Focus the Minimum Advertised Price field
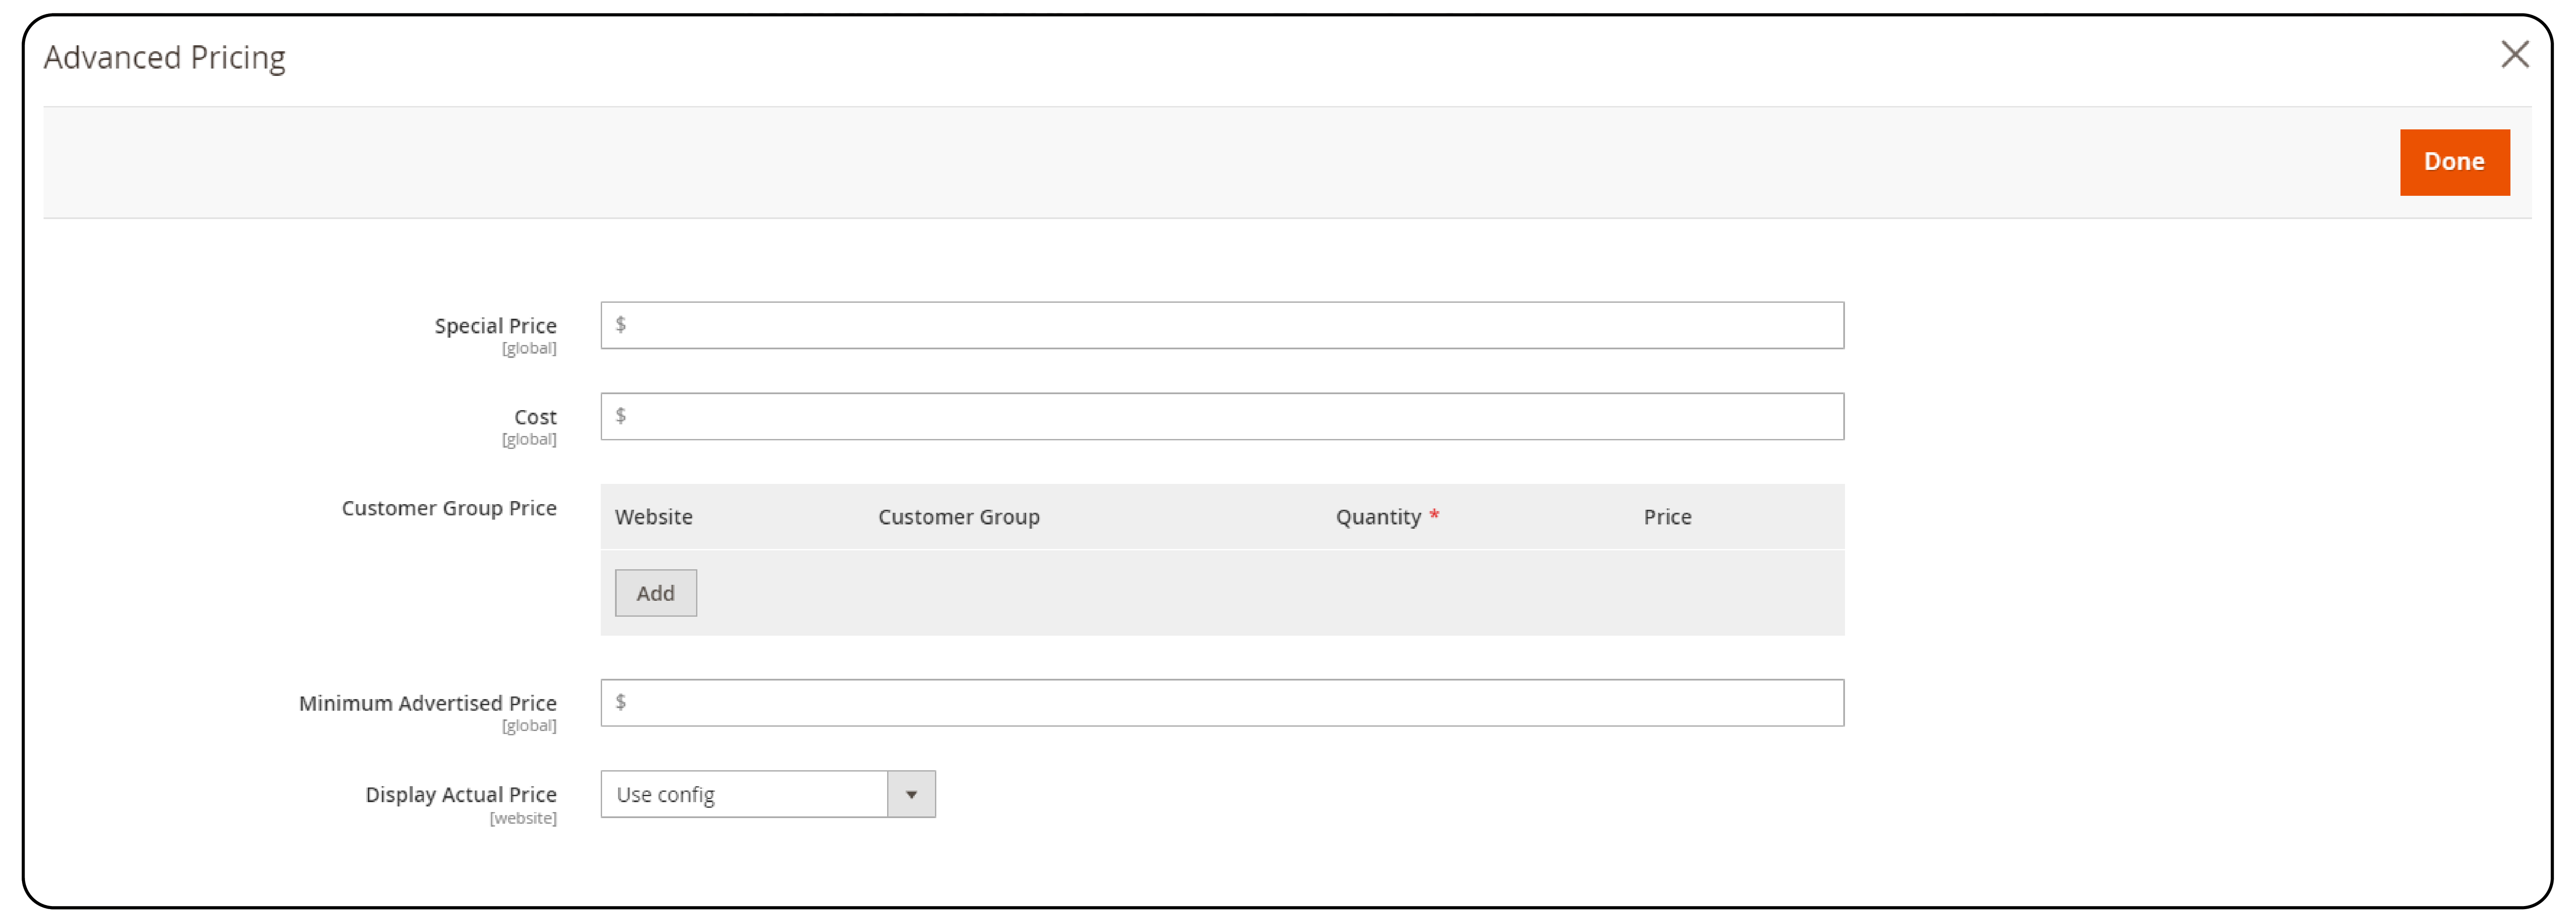2576x916 pixels. click(x=1222, y=703)
